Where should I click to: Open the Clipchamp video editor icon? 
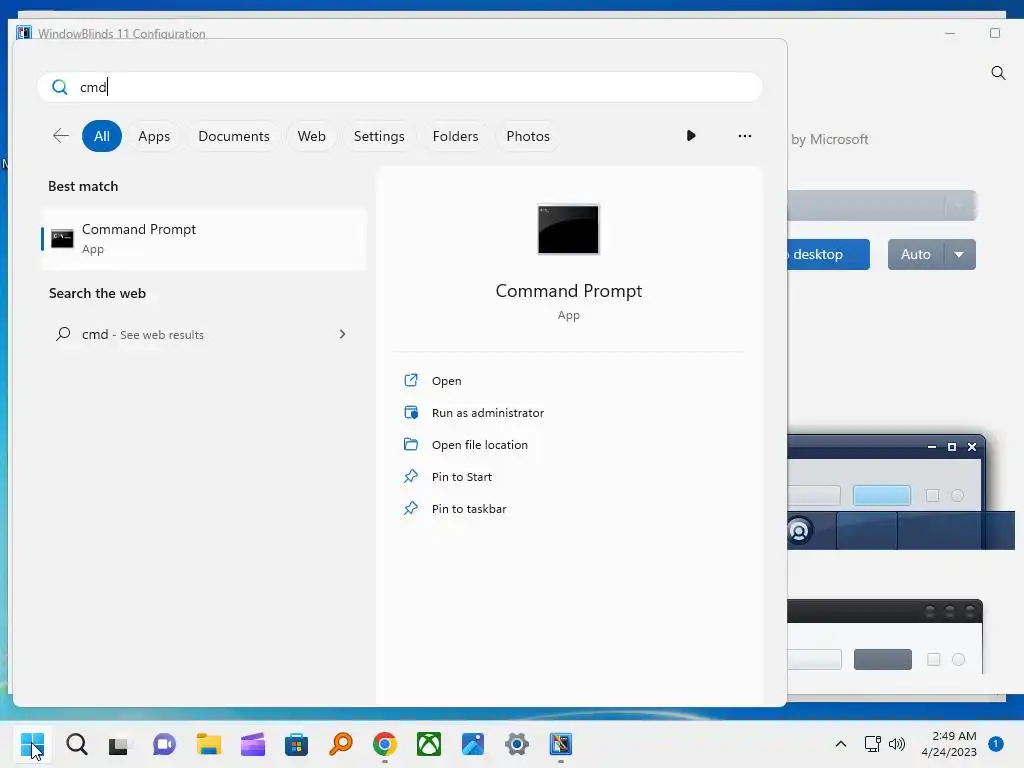[x=253, y=744]
